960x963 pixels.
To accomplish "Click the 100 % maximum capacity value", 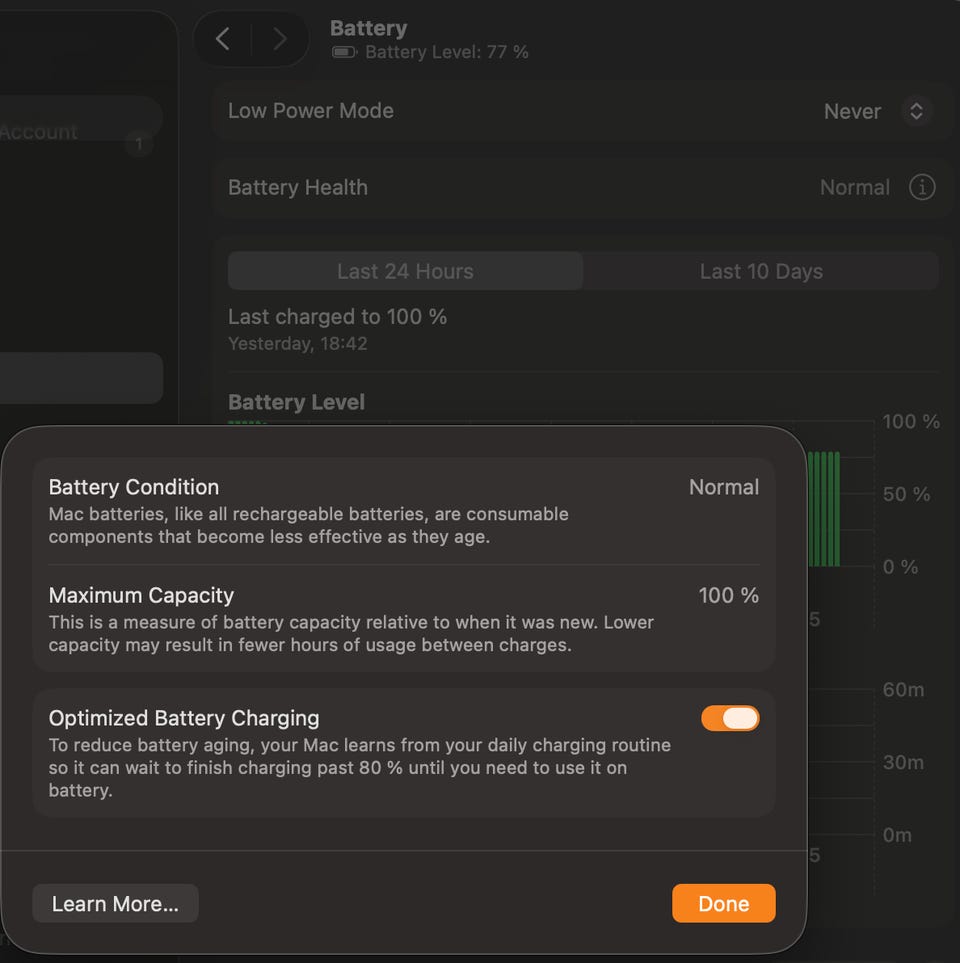I will tap(728, 595).
